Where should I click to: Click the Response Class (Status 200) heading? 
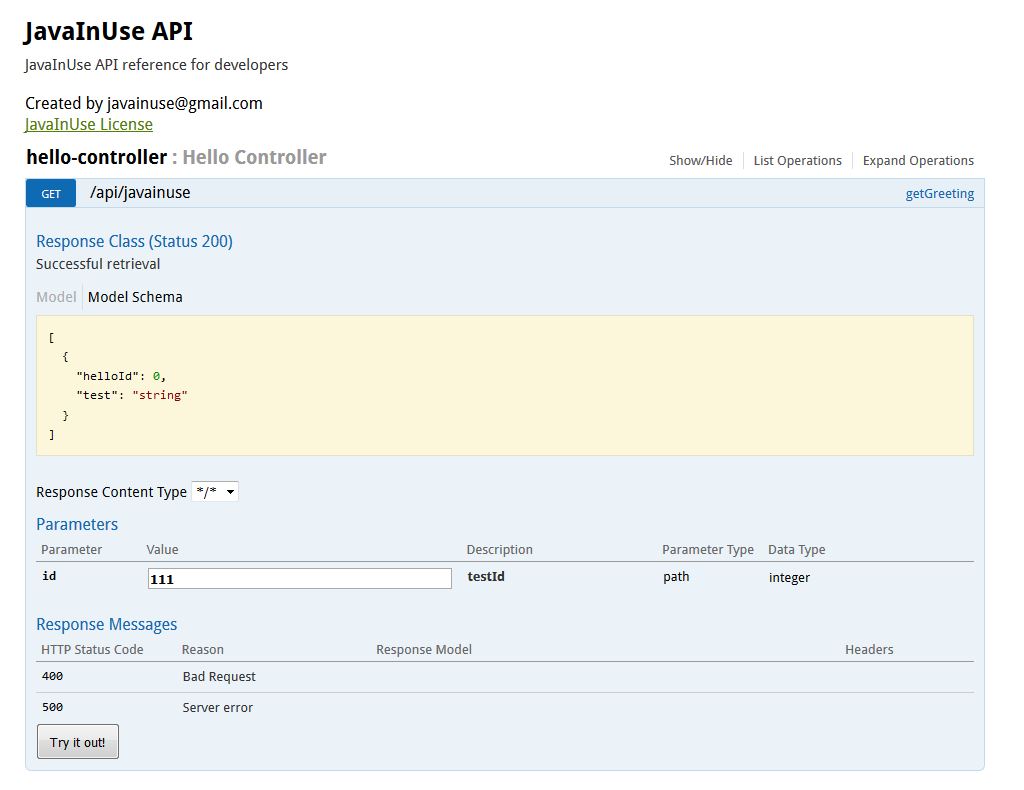pyautogui.click(x=134, y=242)
